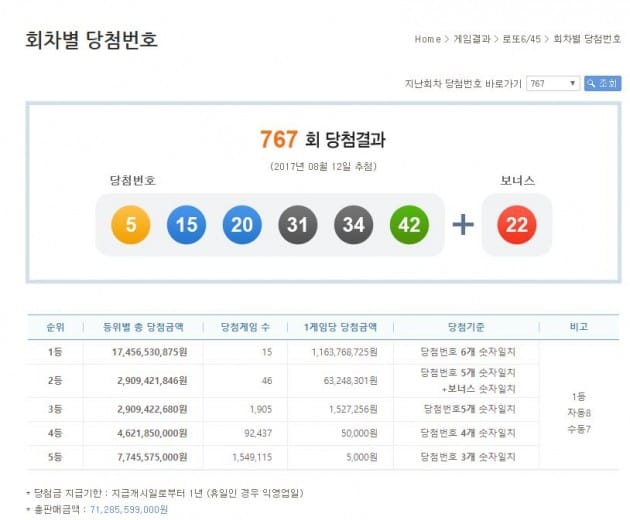Click the 1게임당 당첨금액 column header
The width and height of the screenshot is (630, 520).
(x=340, y=327)
